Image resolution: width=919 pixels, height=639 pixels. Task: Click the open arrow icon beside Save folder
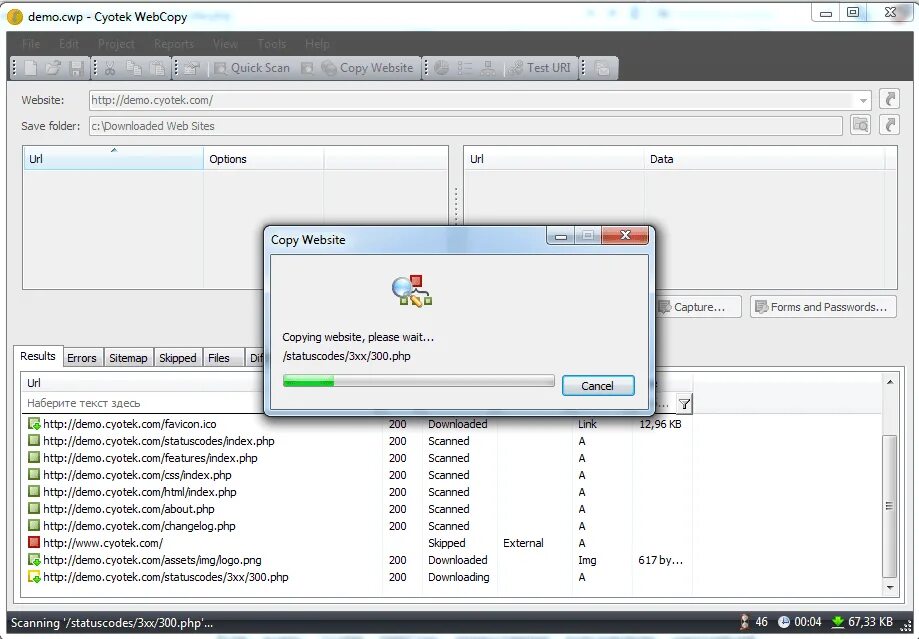coord(889,125)
